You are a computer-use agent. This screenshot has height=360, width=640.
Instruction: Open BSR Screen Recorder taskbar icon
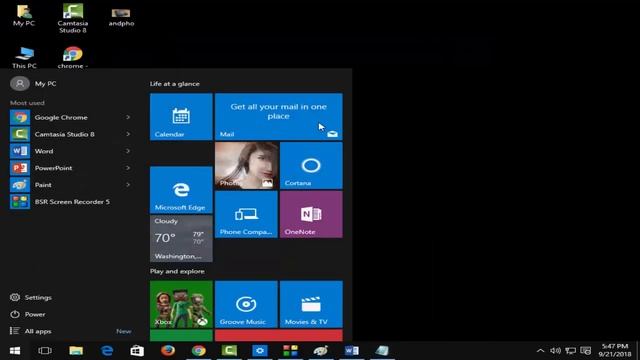(290, 351)
